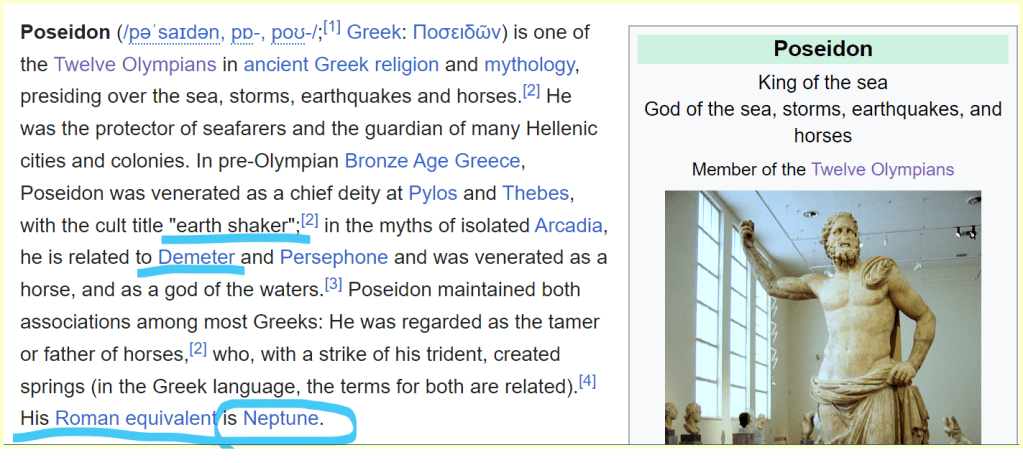Click citation [3] after "god of the waters"
The height and width of the screenshot is (463, 1023).
334,284
